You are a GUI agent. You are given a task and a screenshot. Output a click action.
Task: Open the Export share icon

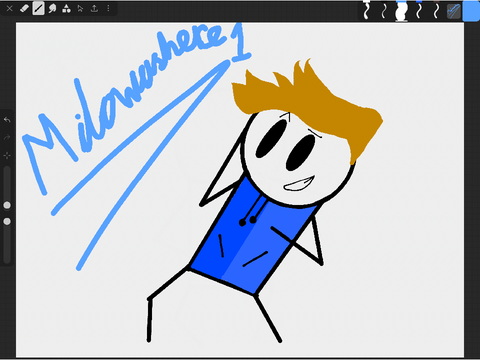coord(94,9)
